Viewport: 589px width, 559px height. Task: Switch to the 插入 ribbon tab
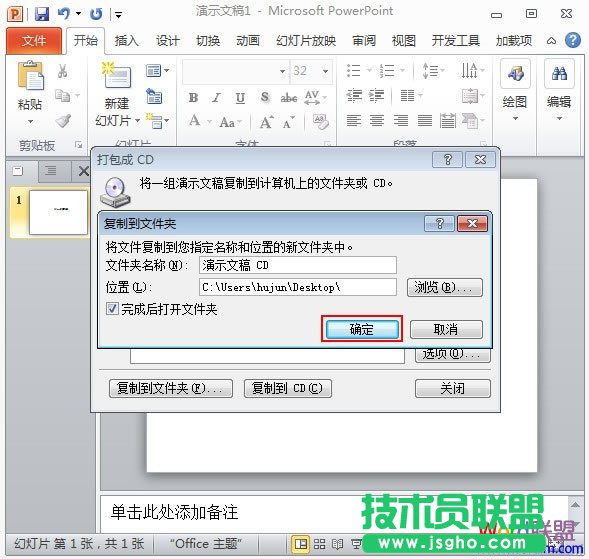point(126,40)
